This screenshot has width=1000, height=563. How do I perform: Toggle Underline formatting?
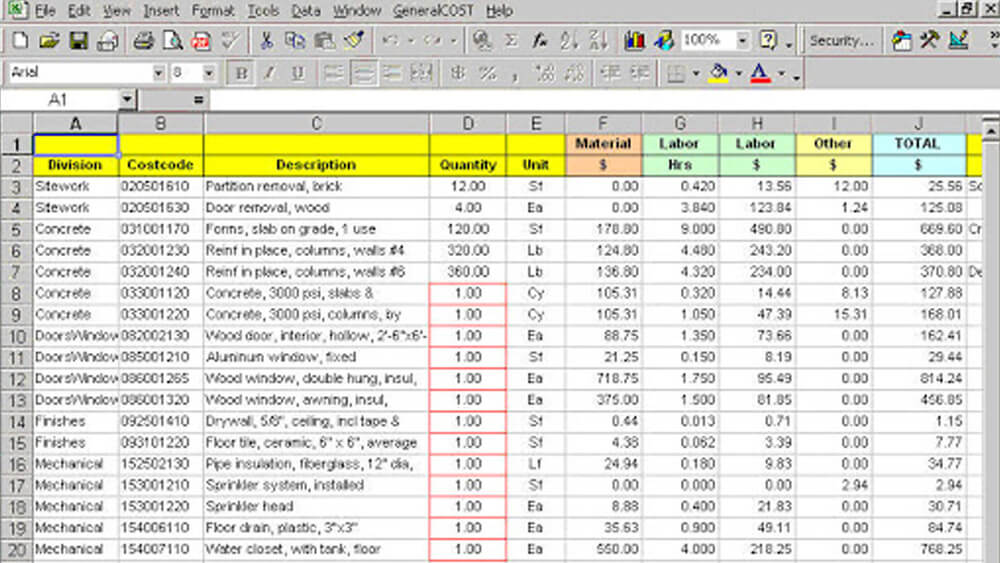(x=298, y=73)
